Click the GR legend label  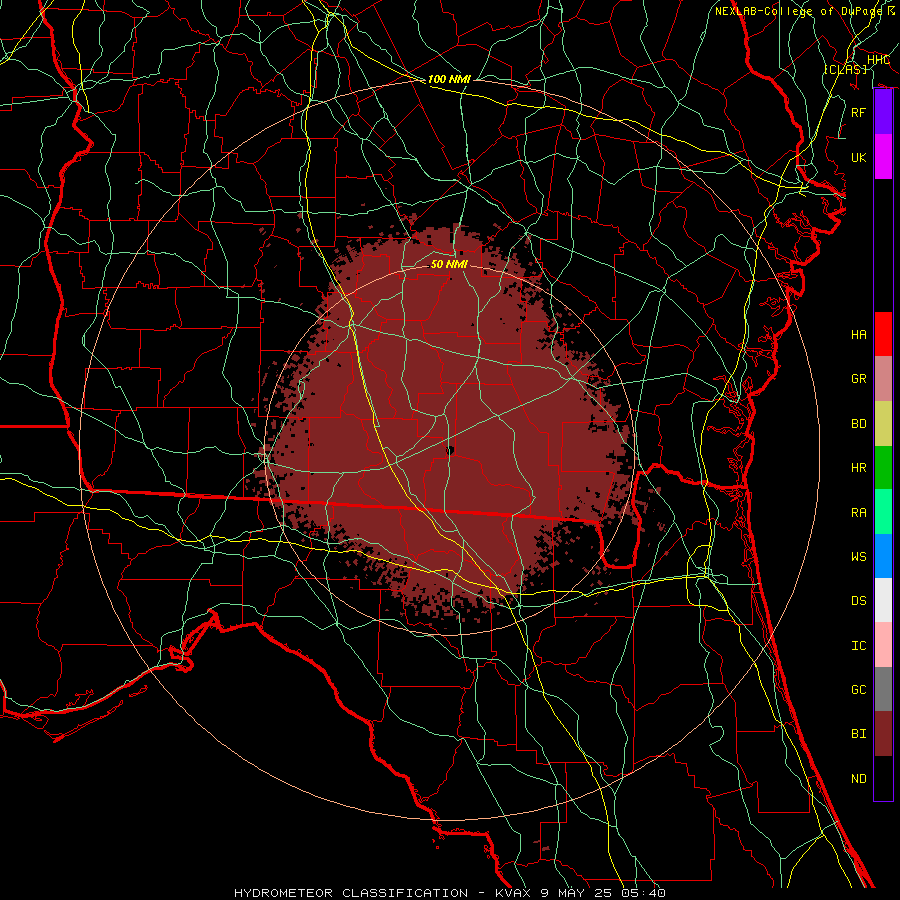[859, 379]
